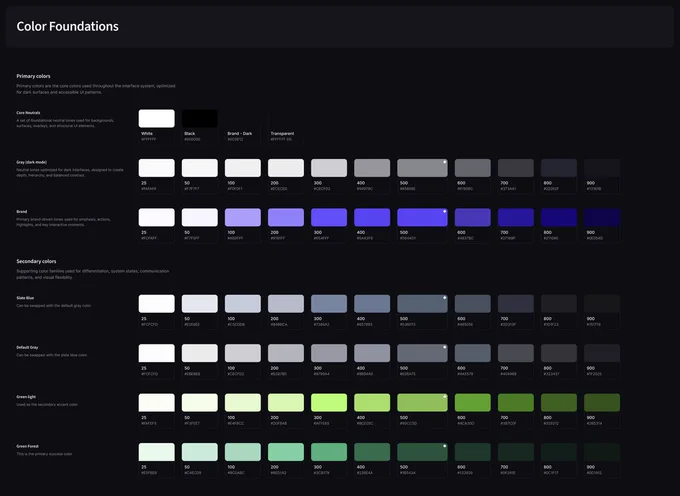Choose the Green light 900 swatch
680x496 pixels.
(x=602, y=402)
